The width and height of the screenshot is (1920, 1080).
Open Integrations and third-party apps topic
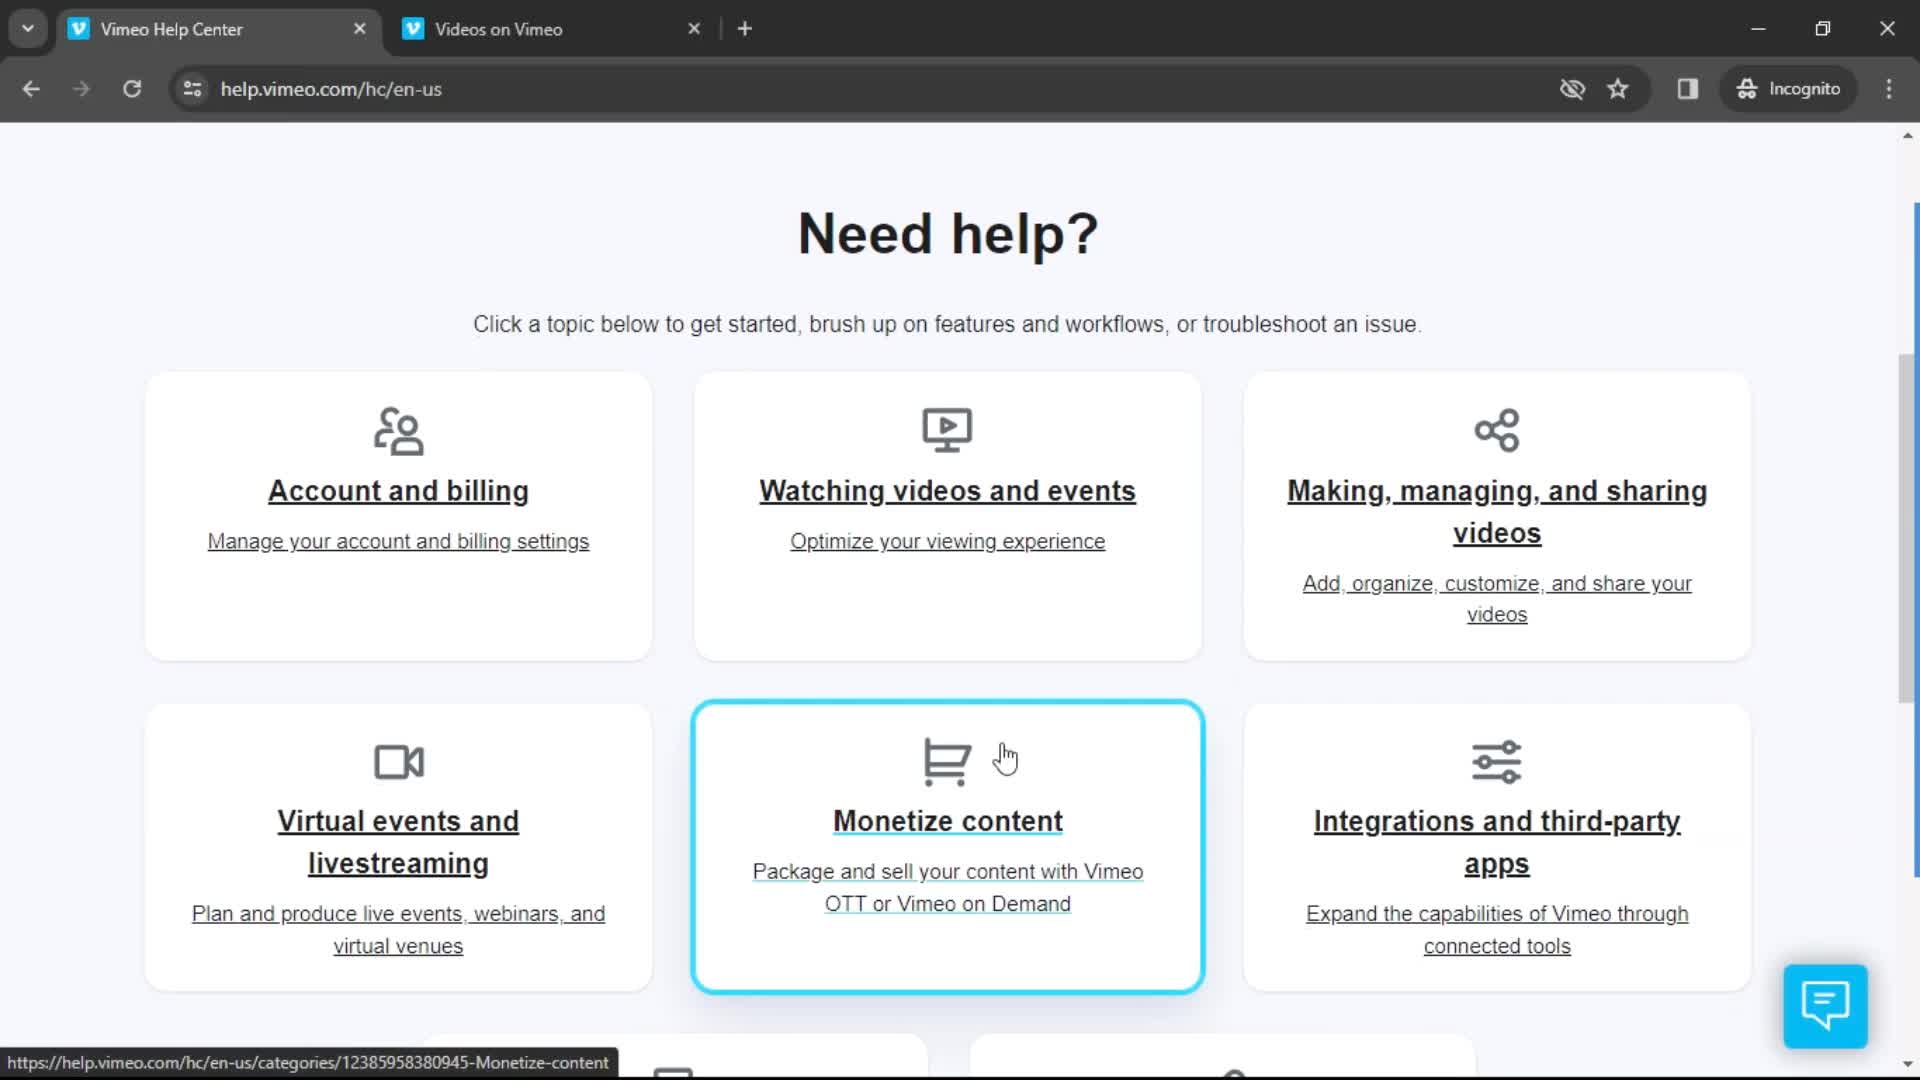tap(1497, 842)
